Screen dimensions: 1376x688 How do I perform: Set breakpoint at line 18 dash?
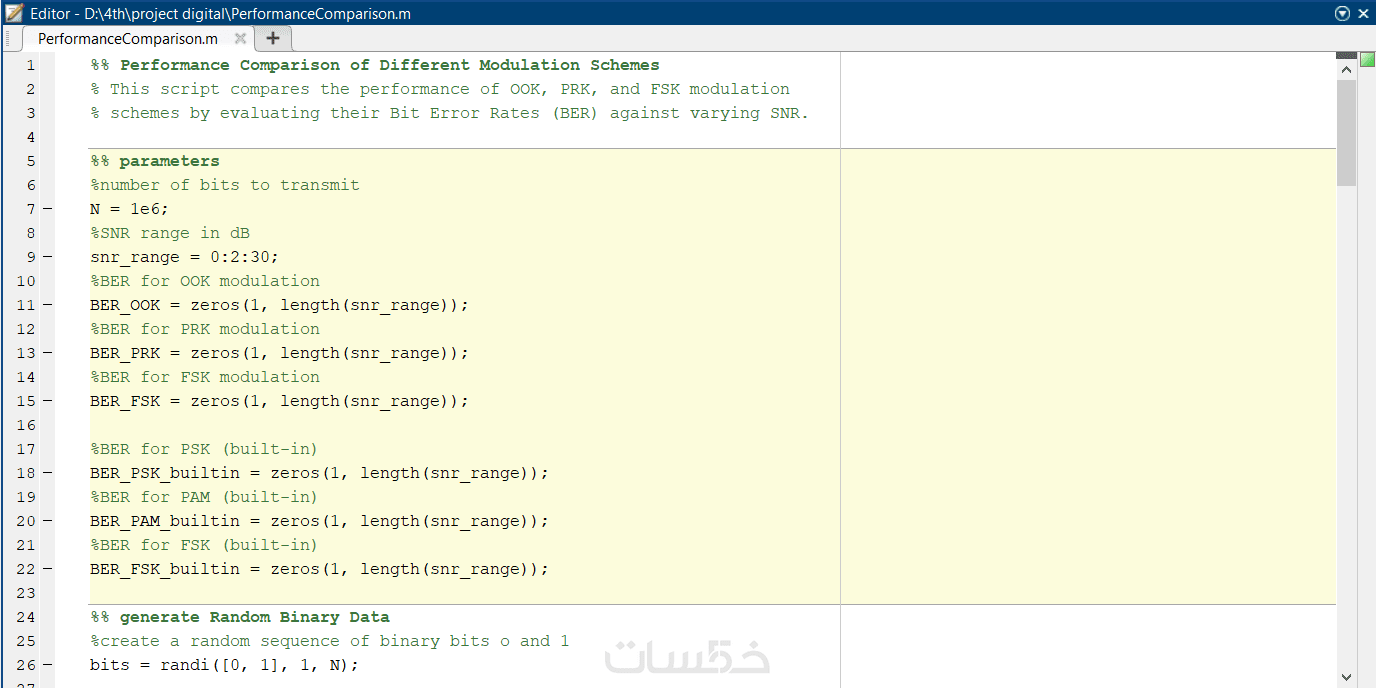47,473
